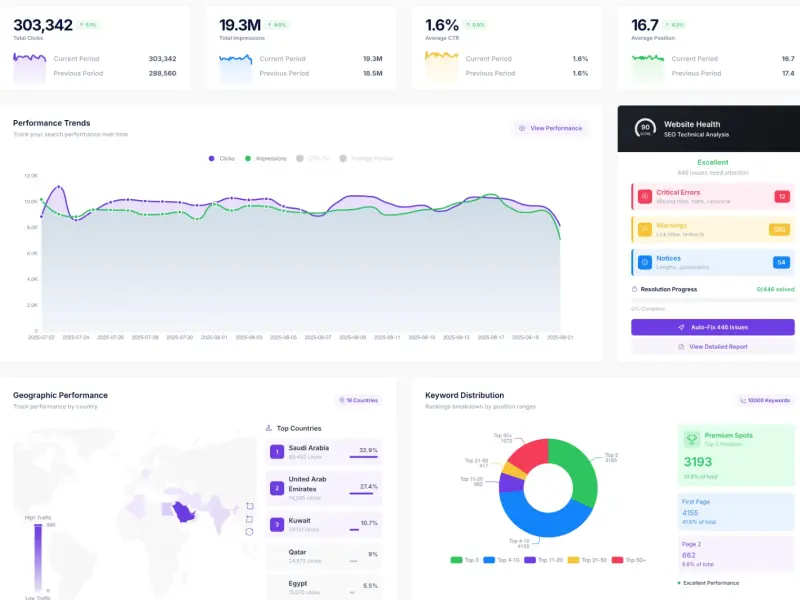Show the Average Position series in legend
The image size is (800, 600).
[366, 159]
